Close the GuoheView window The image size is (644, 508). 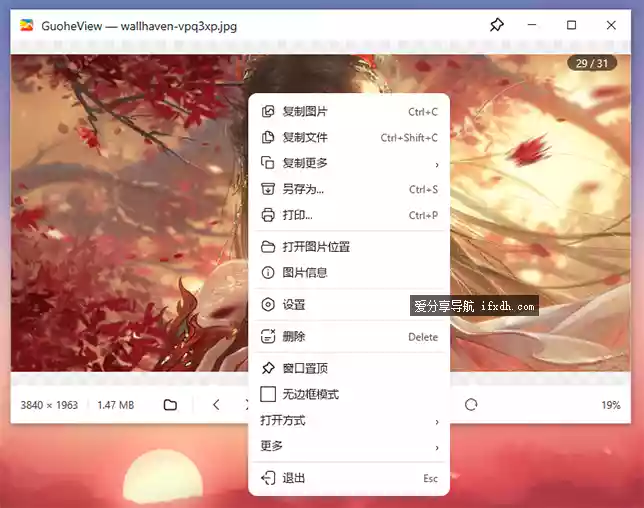click(611, 25)
